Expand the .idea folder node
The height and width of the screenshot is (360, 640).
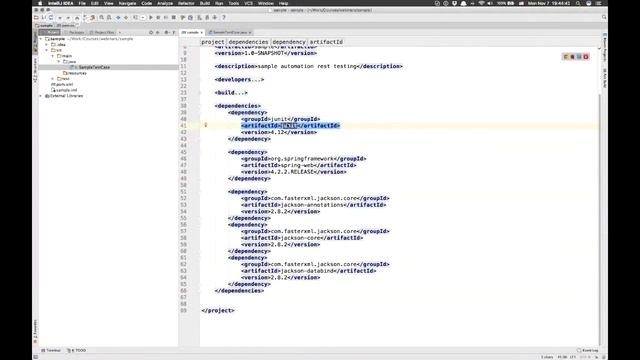(47, 44)
